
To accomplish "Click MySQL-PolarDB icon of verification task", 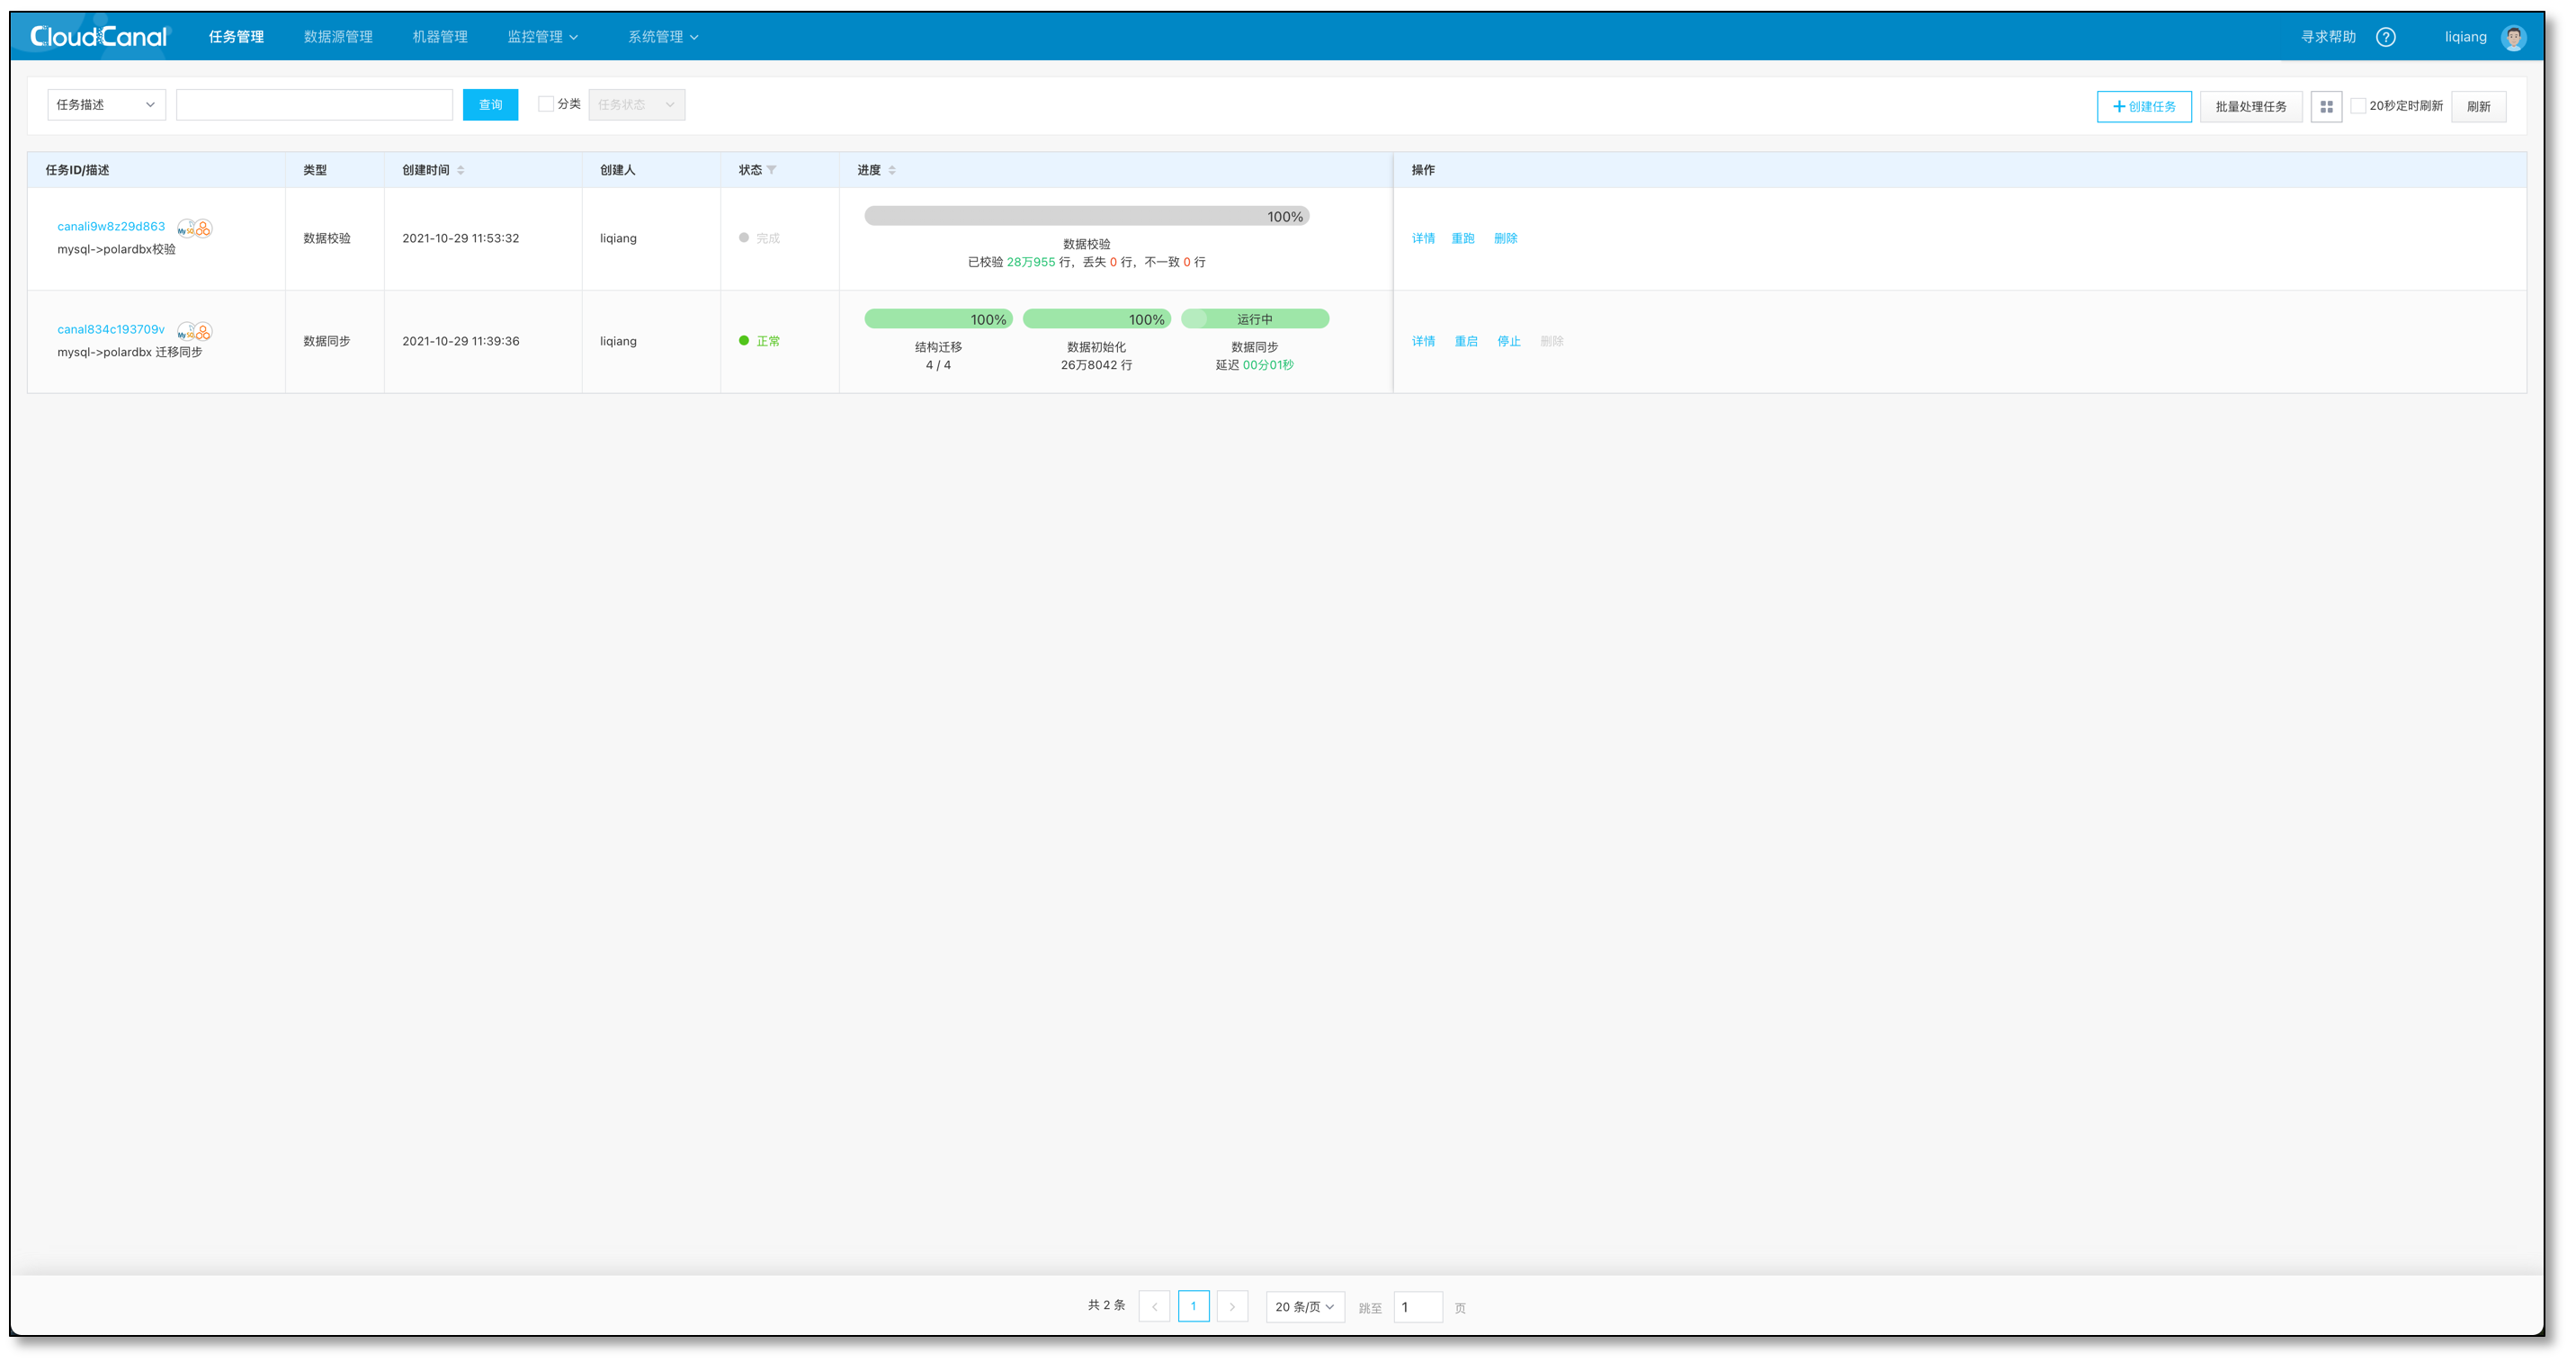I will click(x=195, y=228).
